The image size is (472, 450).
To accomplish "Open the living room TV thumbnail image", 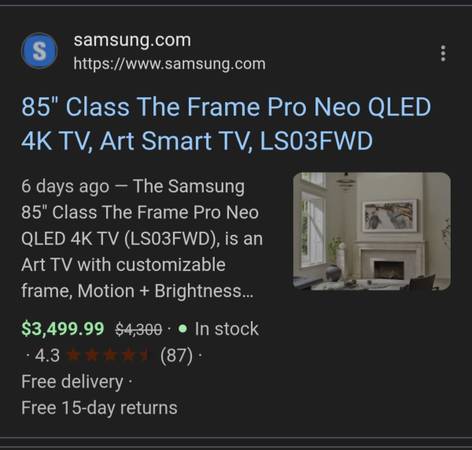I will (372, 231).
